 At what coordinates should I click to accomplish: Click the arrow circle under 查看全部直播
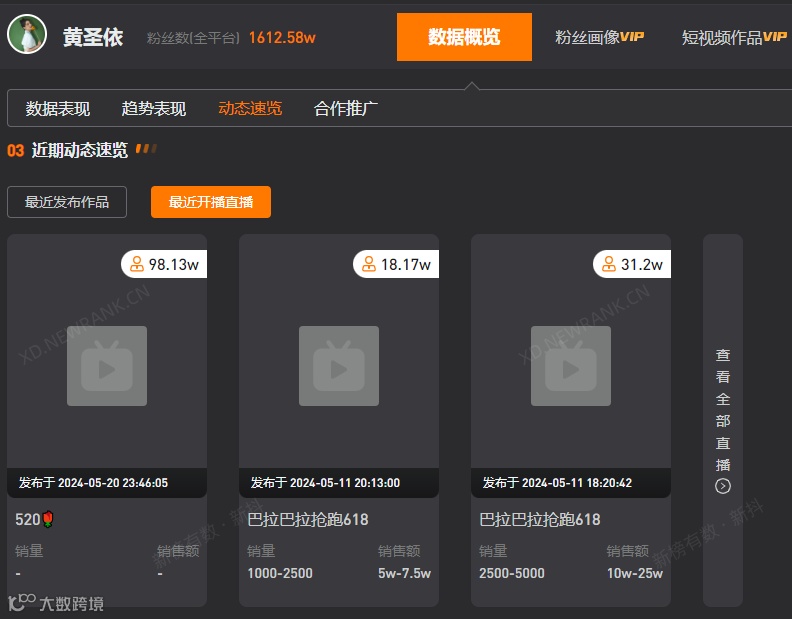(x=723, y=486)
